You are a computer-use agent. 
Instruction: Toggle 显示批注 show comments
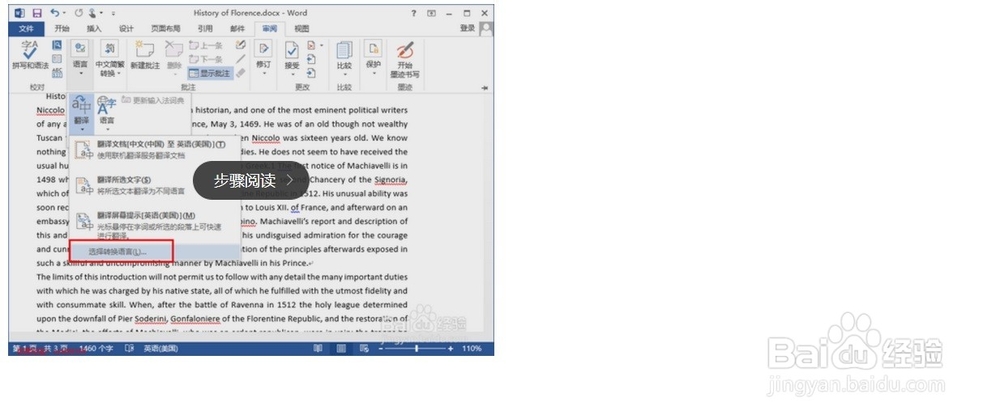[210, 73]
